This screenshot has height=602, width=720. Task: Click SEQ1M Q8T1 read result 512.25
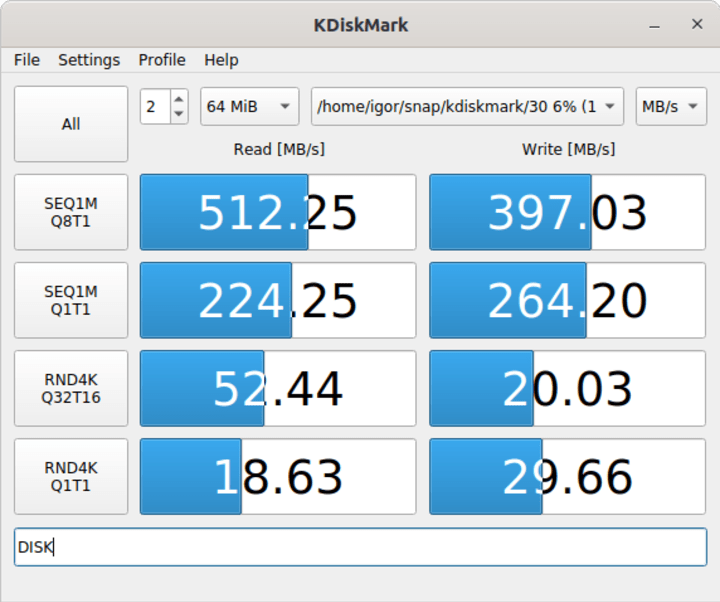[x=278, y=212]
